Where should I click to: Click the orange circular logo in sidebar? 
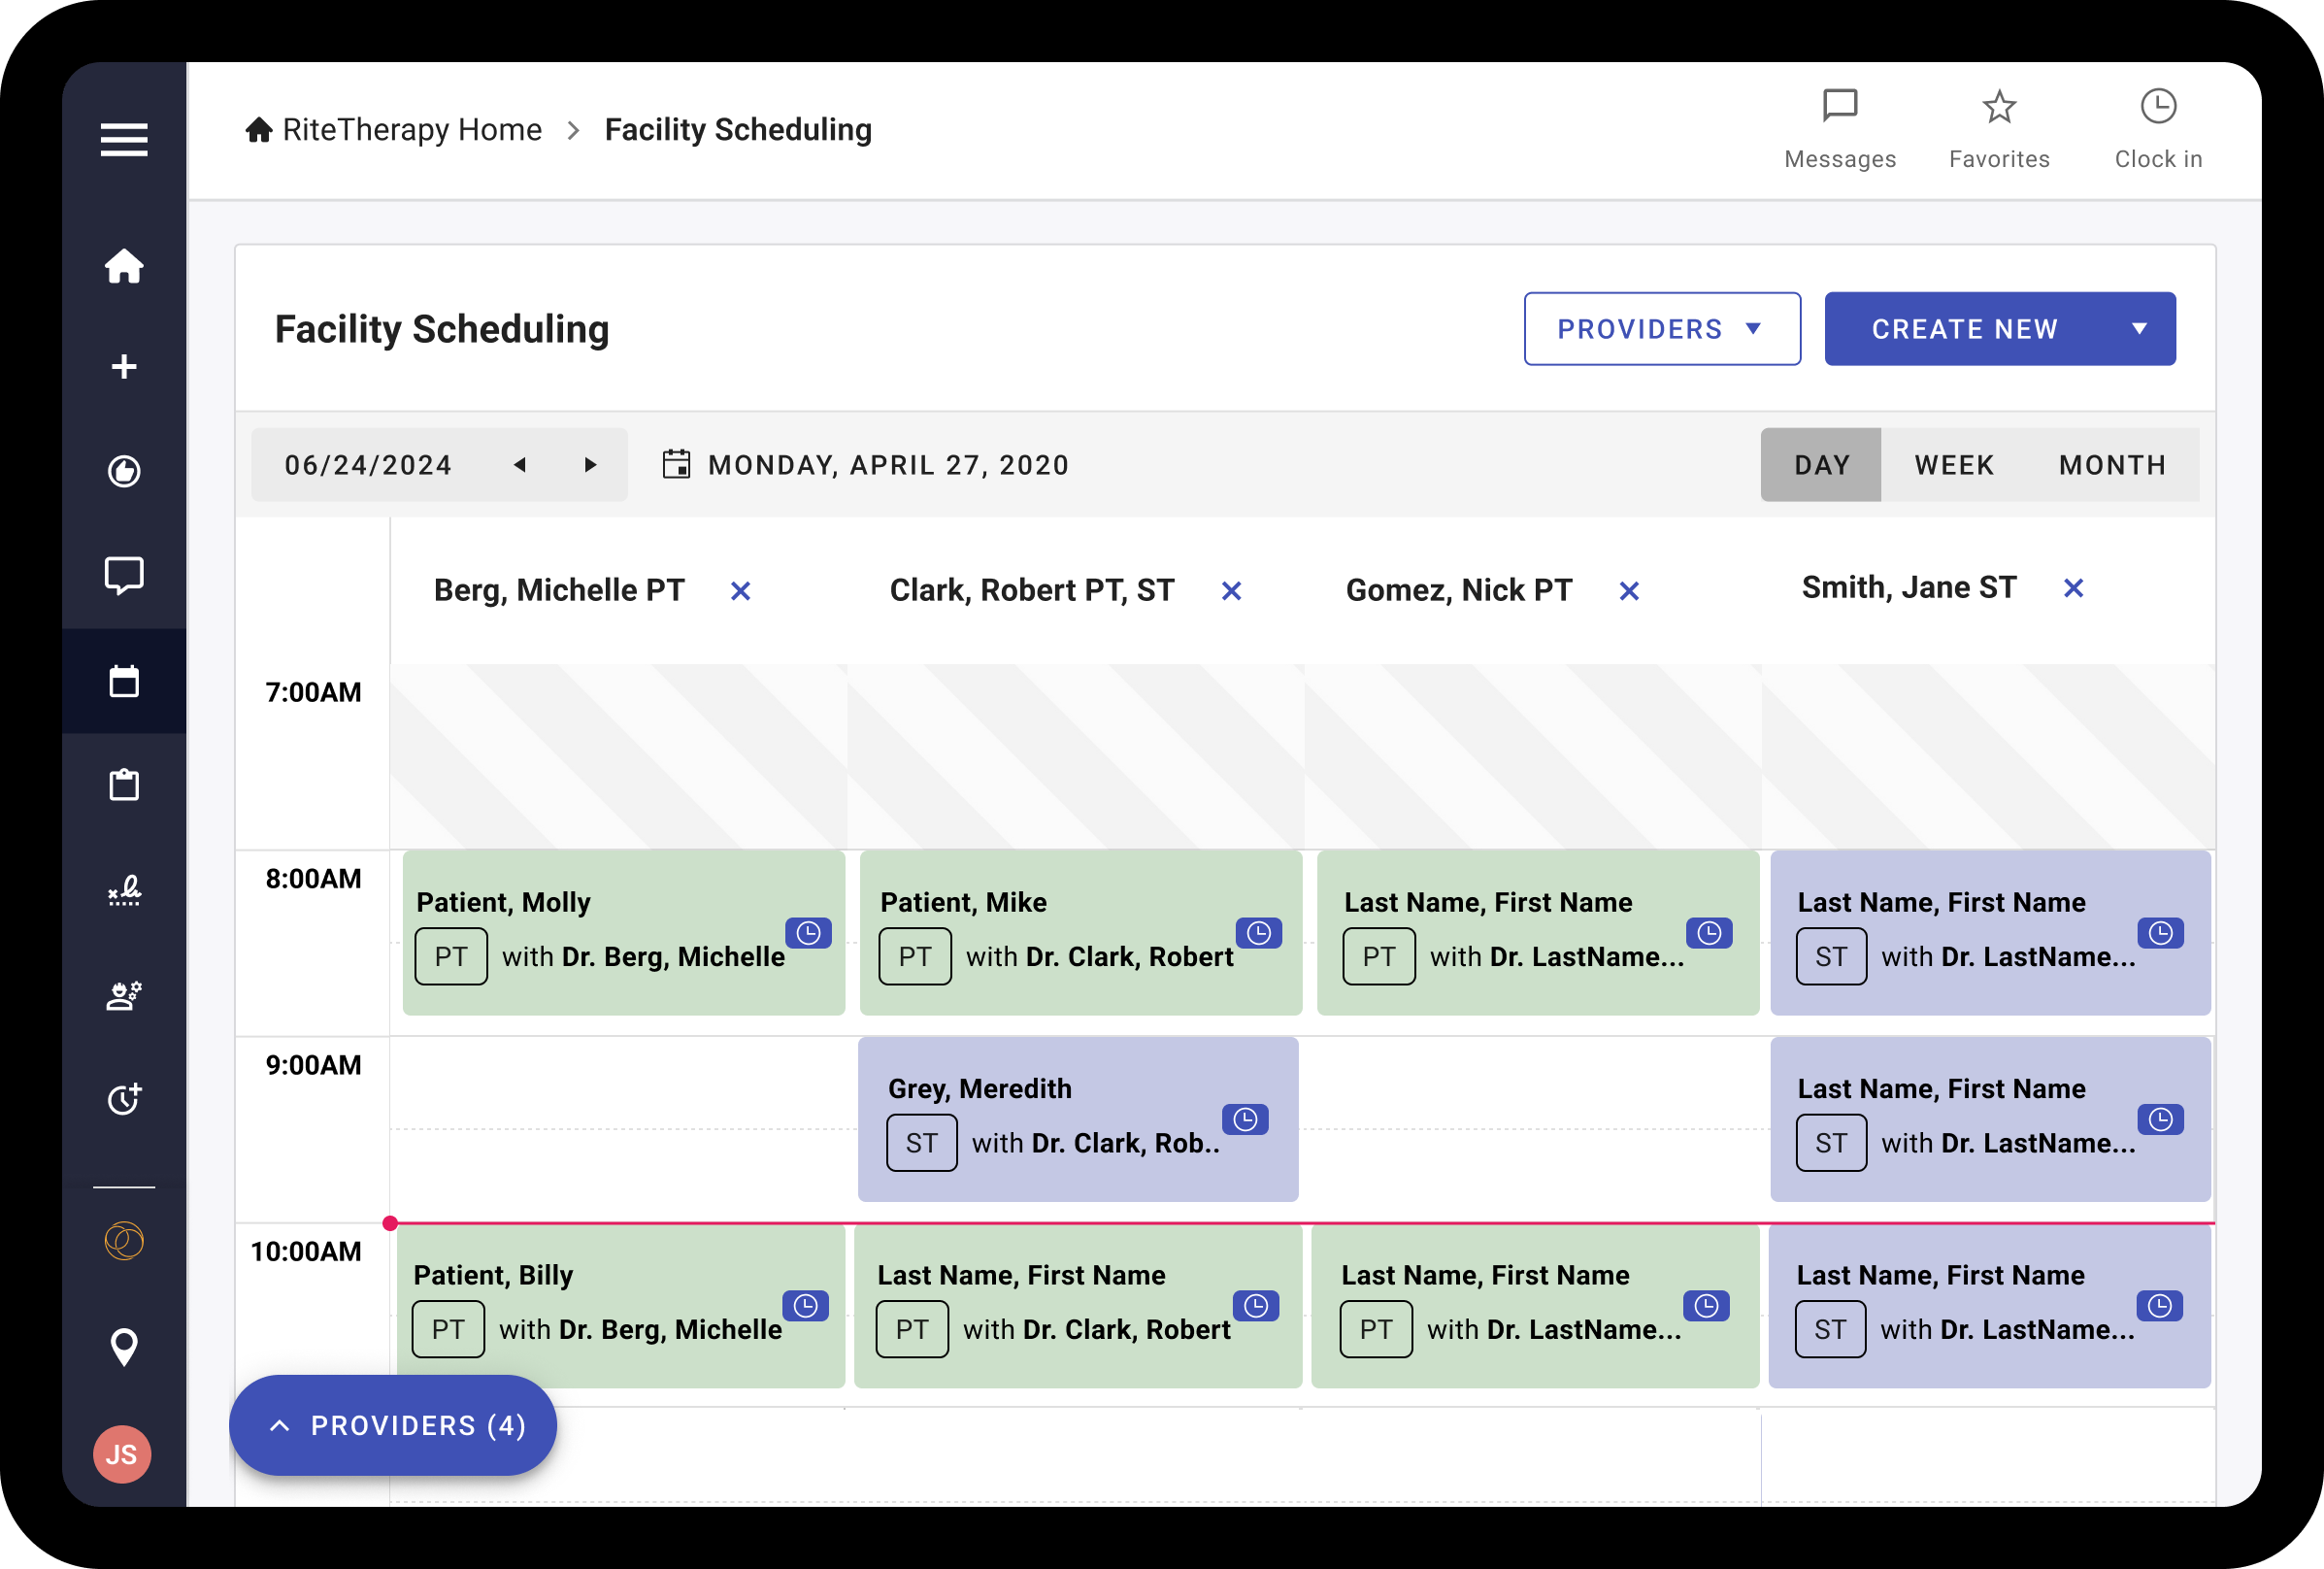[x=124, y=1241]
